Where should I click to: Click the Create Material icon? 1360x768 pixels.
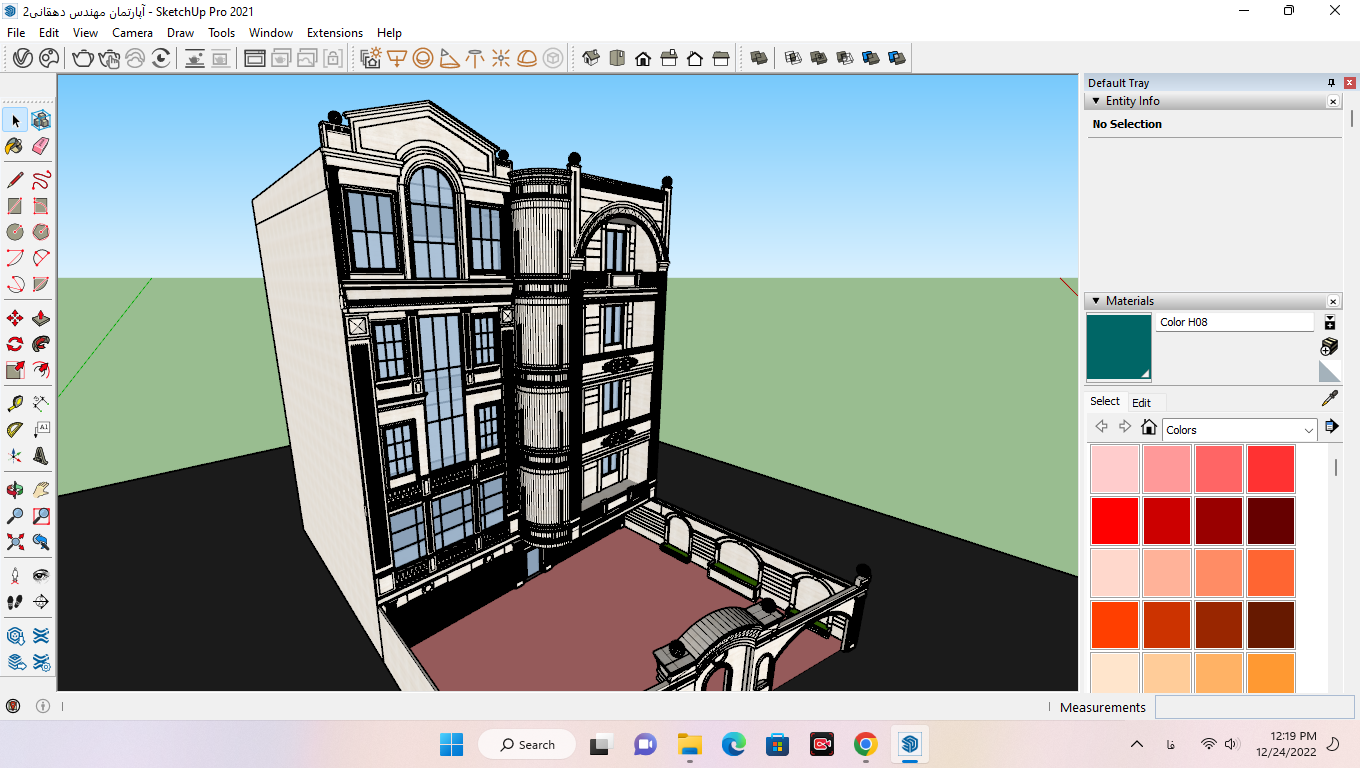pyautogui.click(x=1329, y=346)
